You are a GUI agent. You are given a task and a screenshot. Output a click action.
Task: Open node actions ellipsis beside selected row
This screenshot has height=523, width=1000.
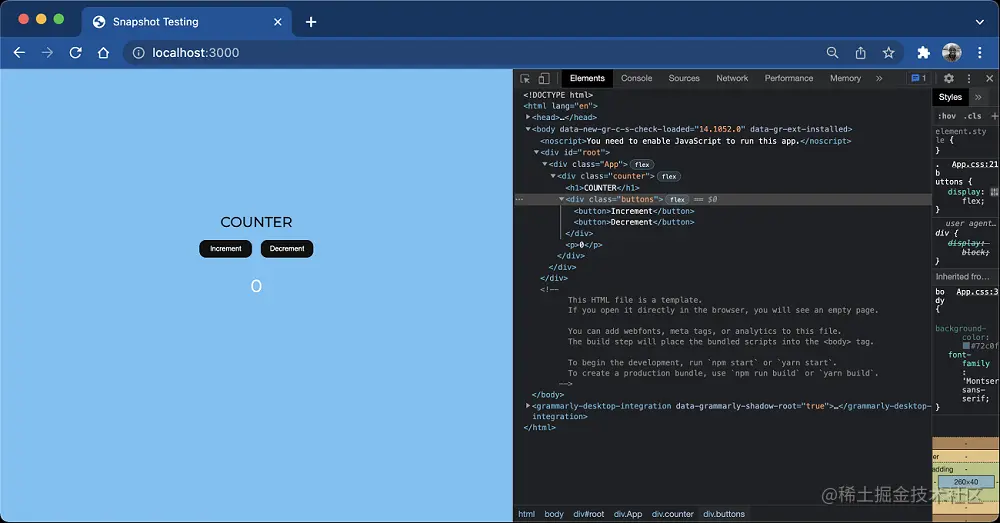coord(519,200)
